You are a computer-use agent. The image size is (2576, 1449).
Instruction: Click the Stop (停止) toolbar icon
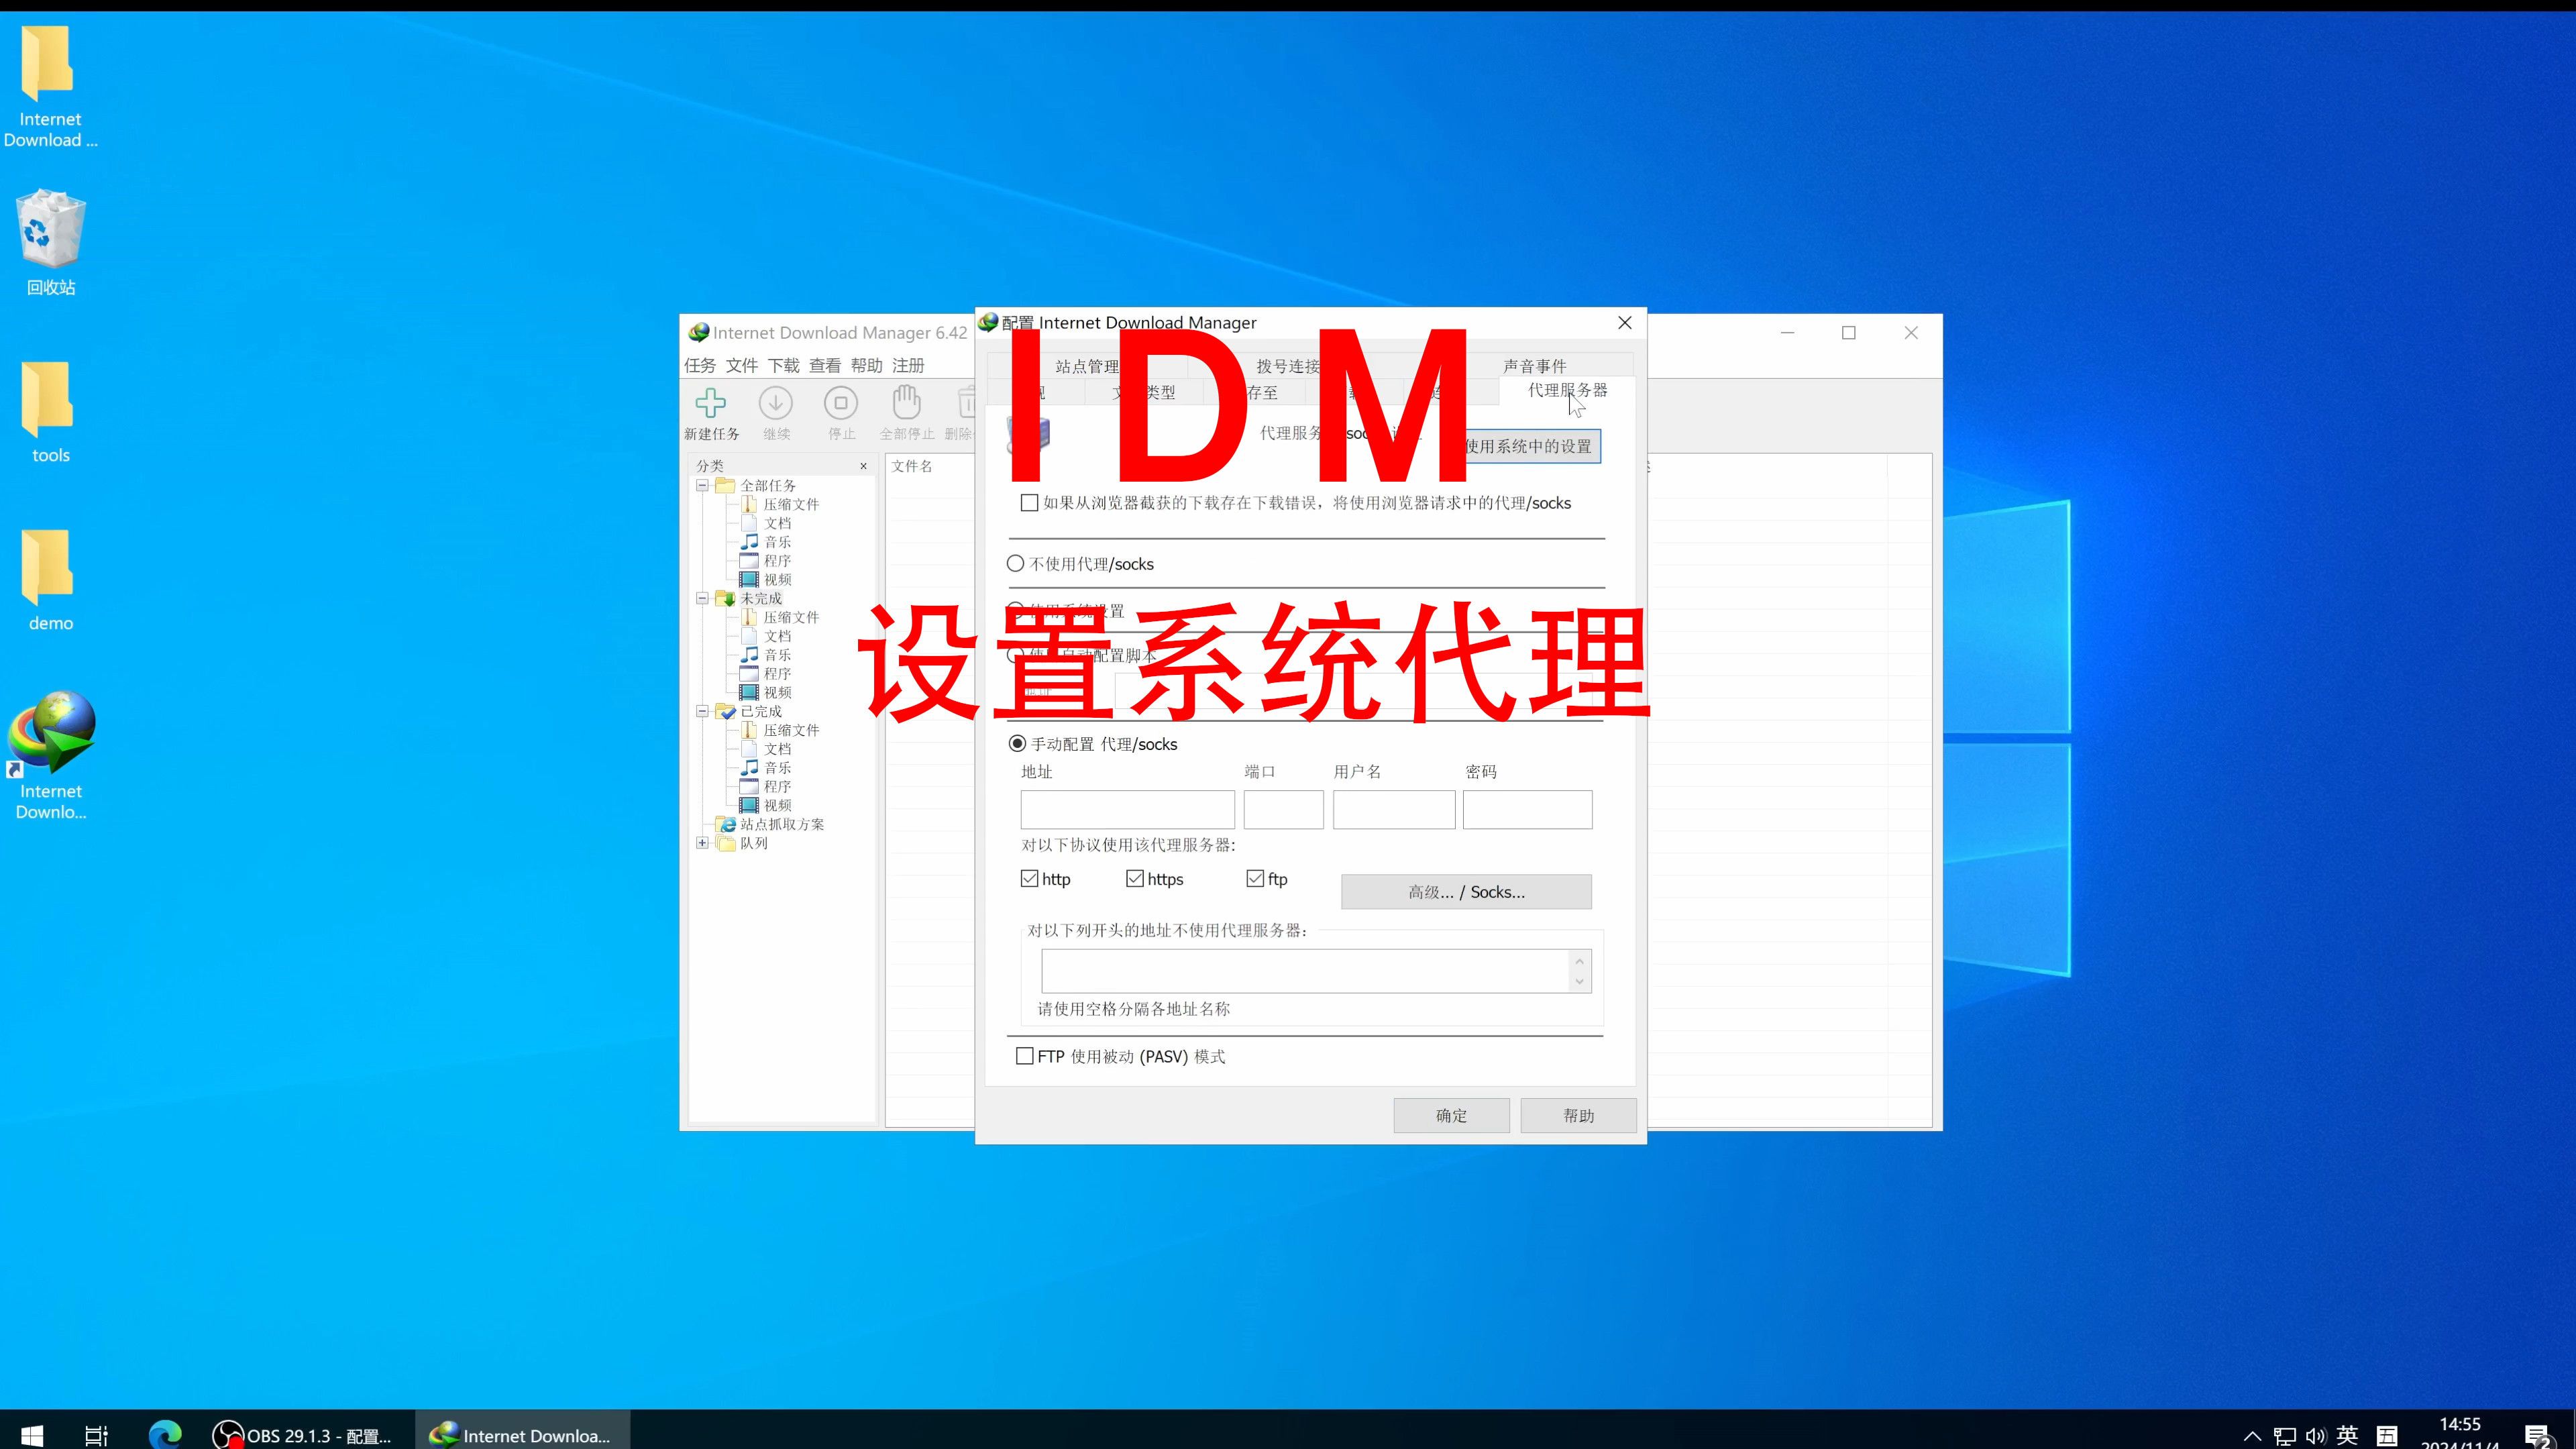[x=841, y=404]
